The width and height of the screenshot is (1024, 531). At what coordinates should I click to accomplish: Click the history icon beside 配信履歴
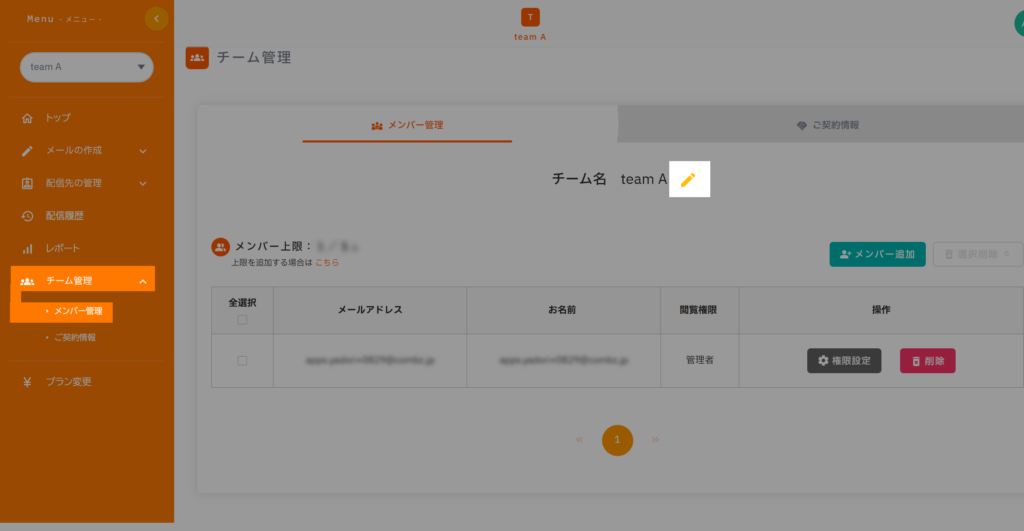[28, 216]
